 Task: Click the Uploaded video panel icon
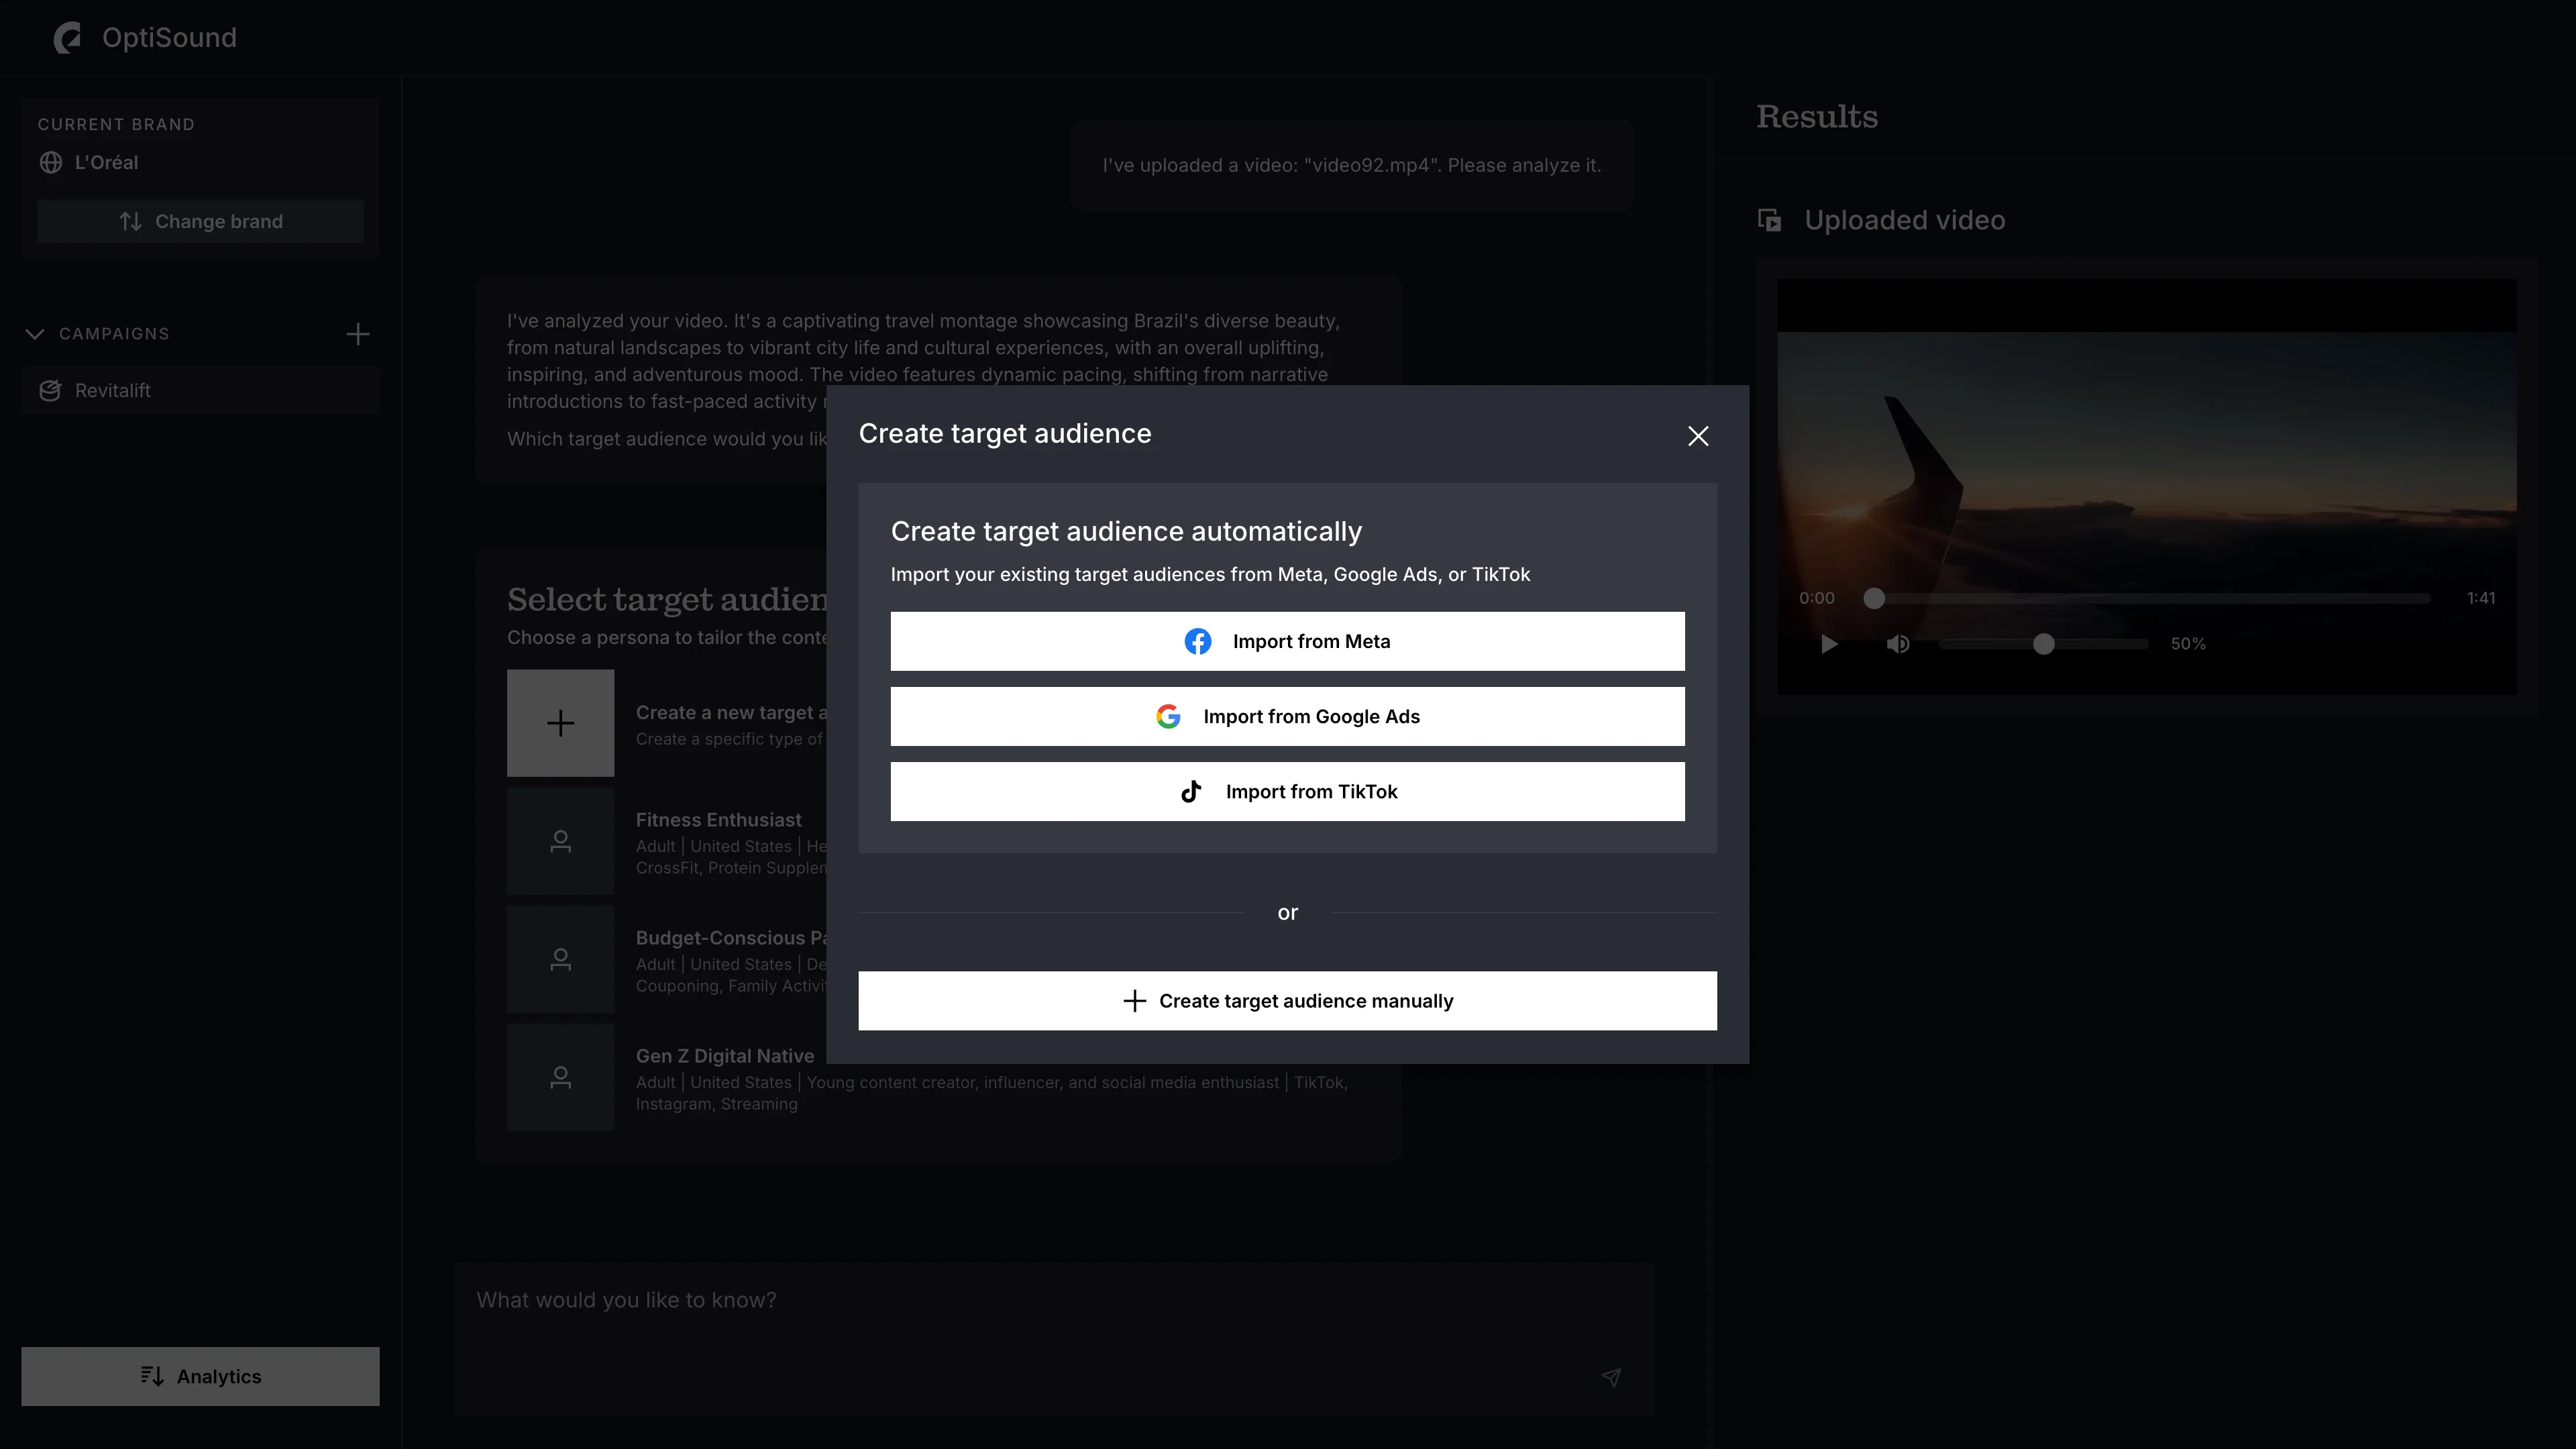tap(1769, 220)
